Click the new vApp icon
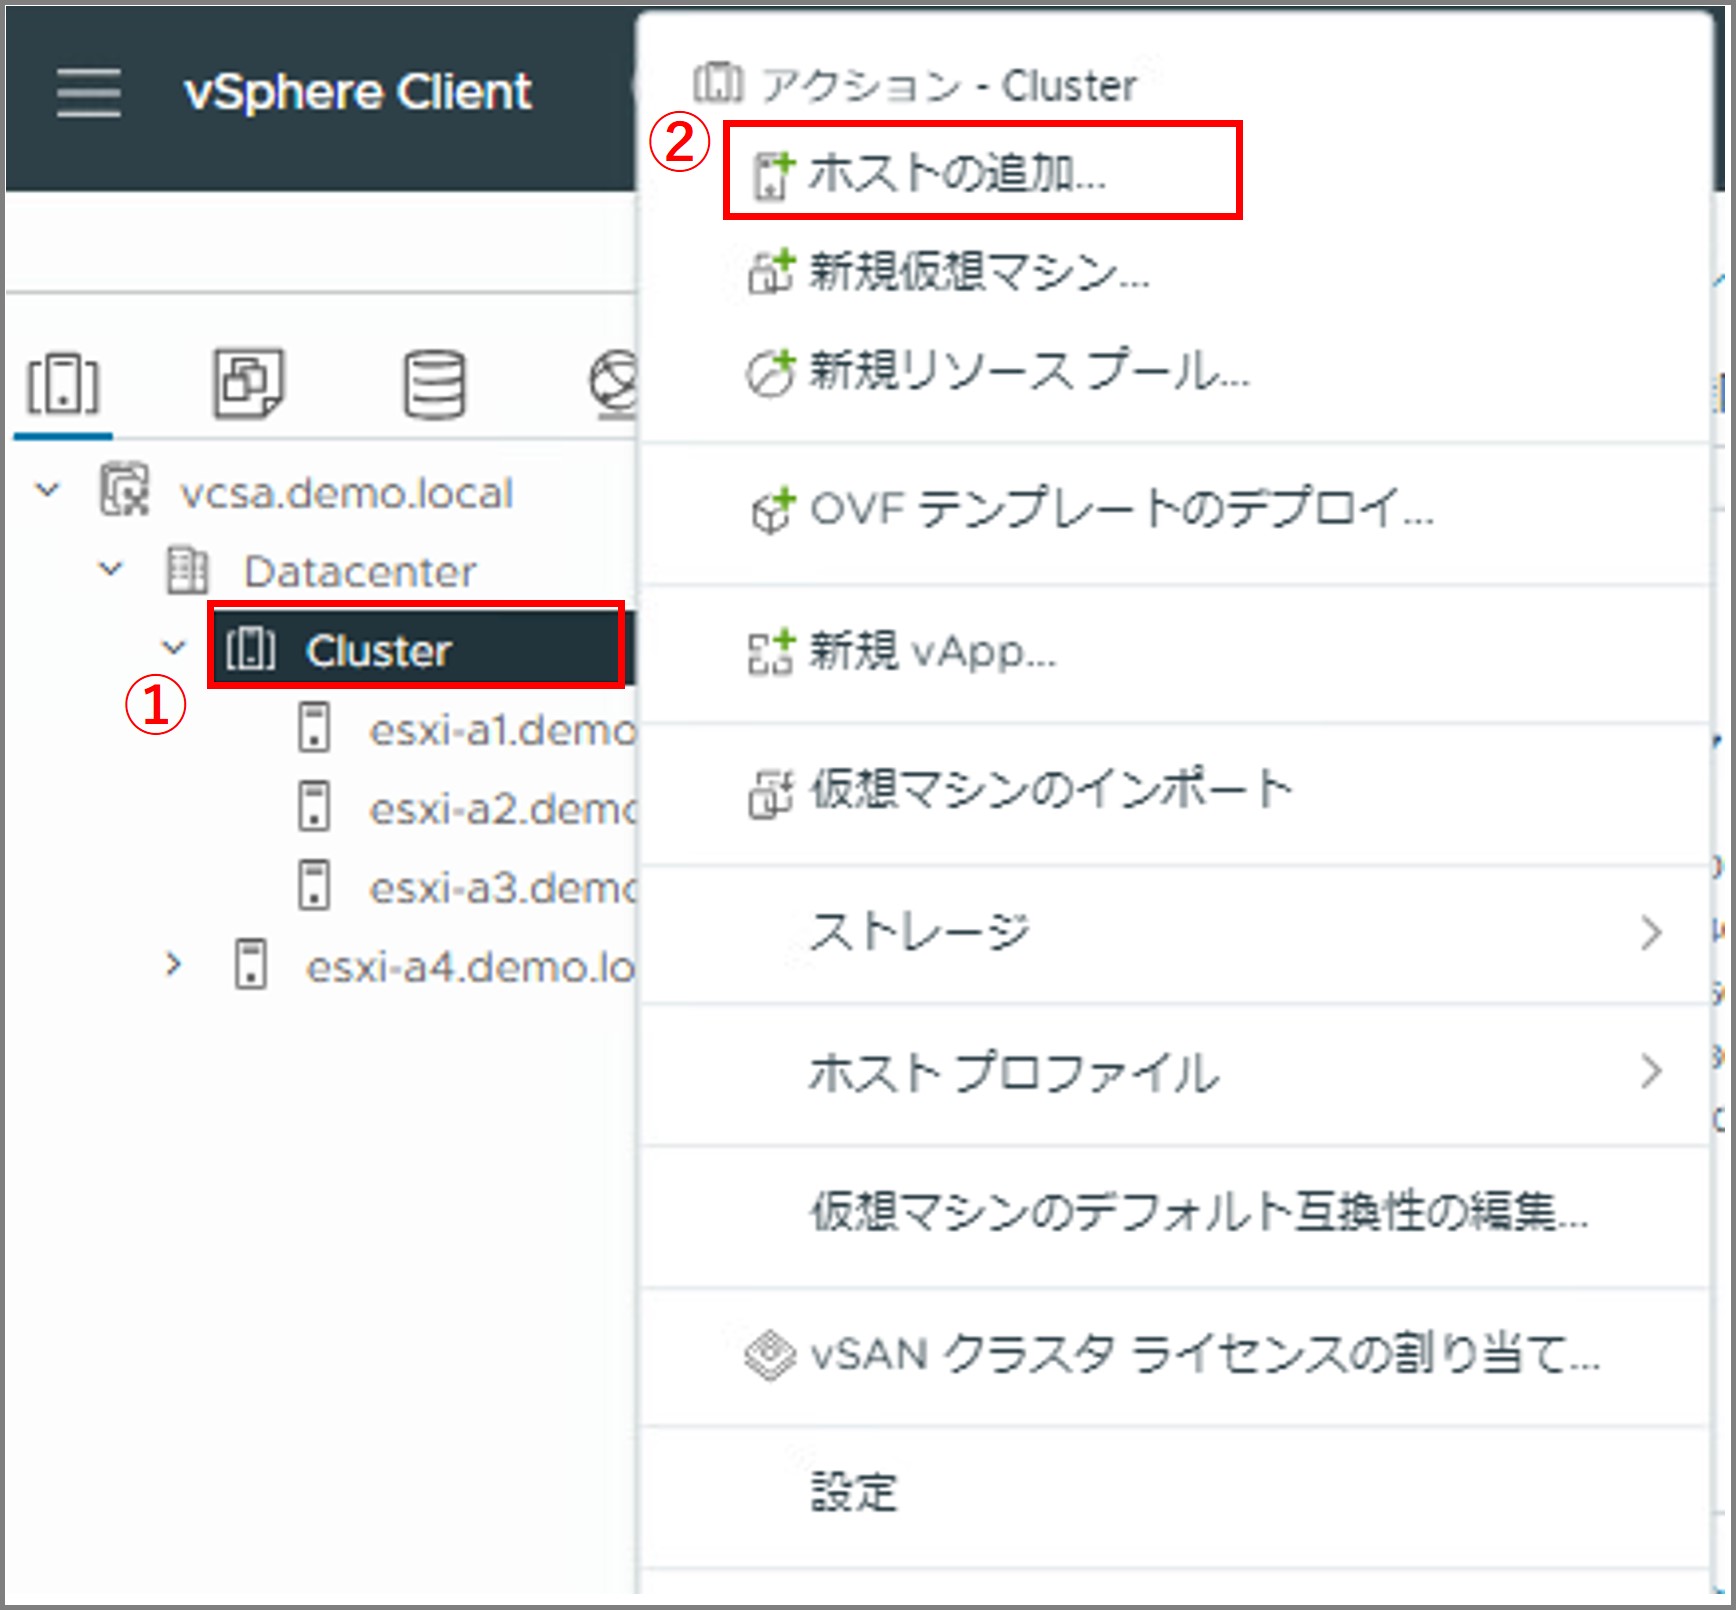 [x=770, y=652]
